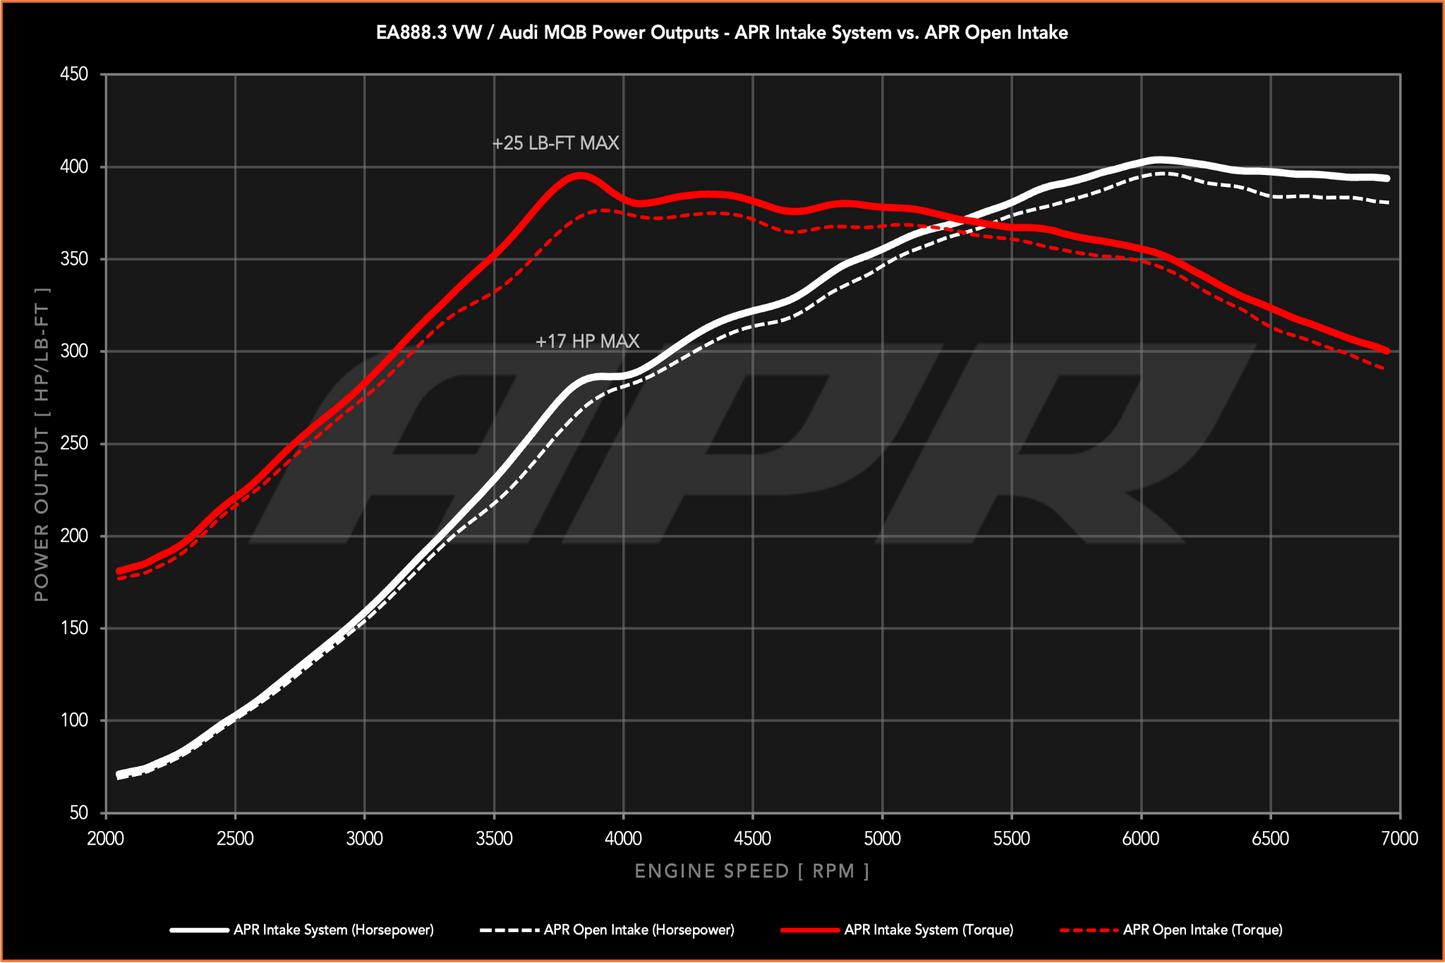This screenshot has width=1445, height=963.
Task: Click the 7000 RPM tick label
Action: [x=1400, y=839]
